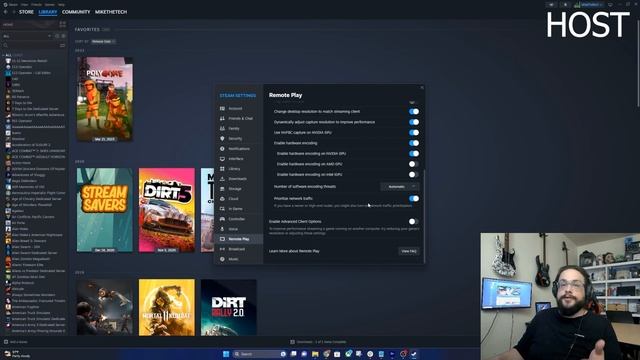
Task: Open the MIKETHETECH profile tab
Action: [x=111, y=12]
